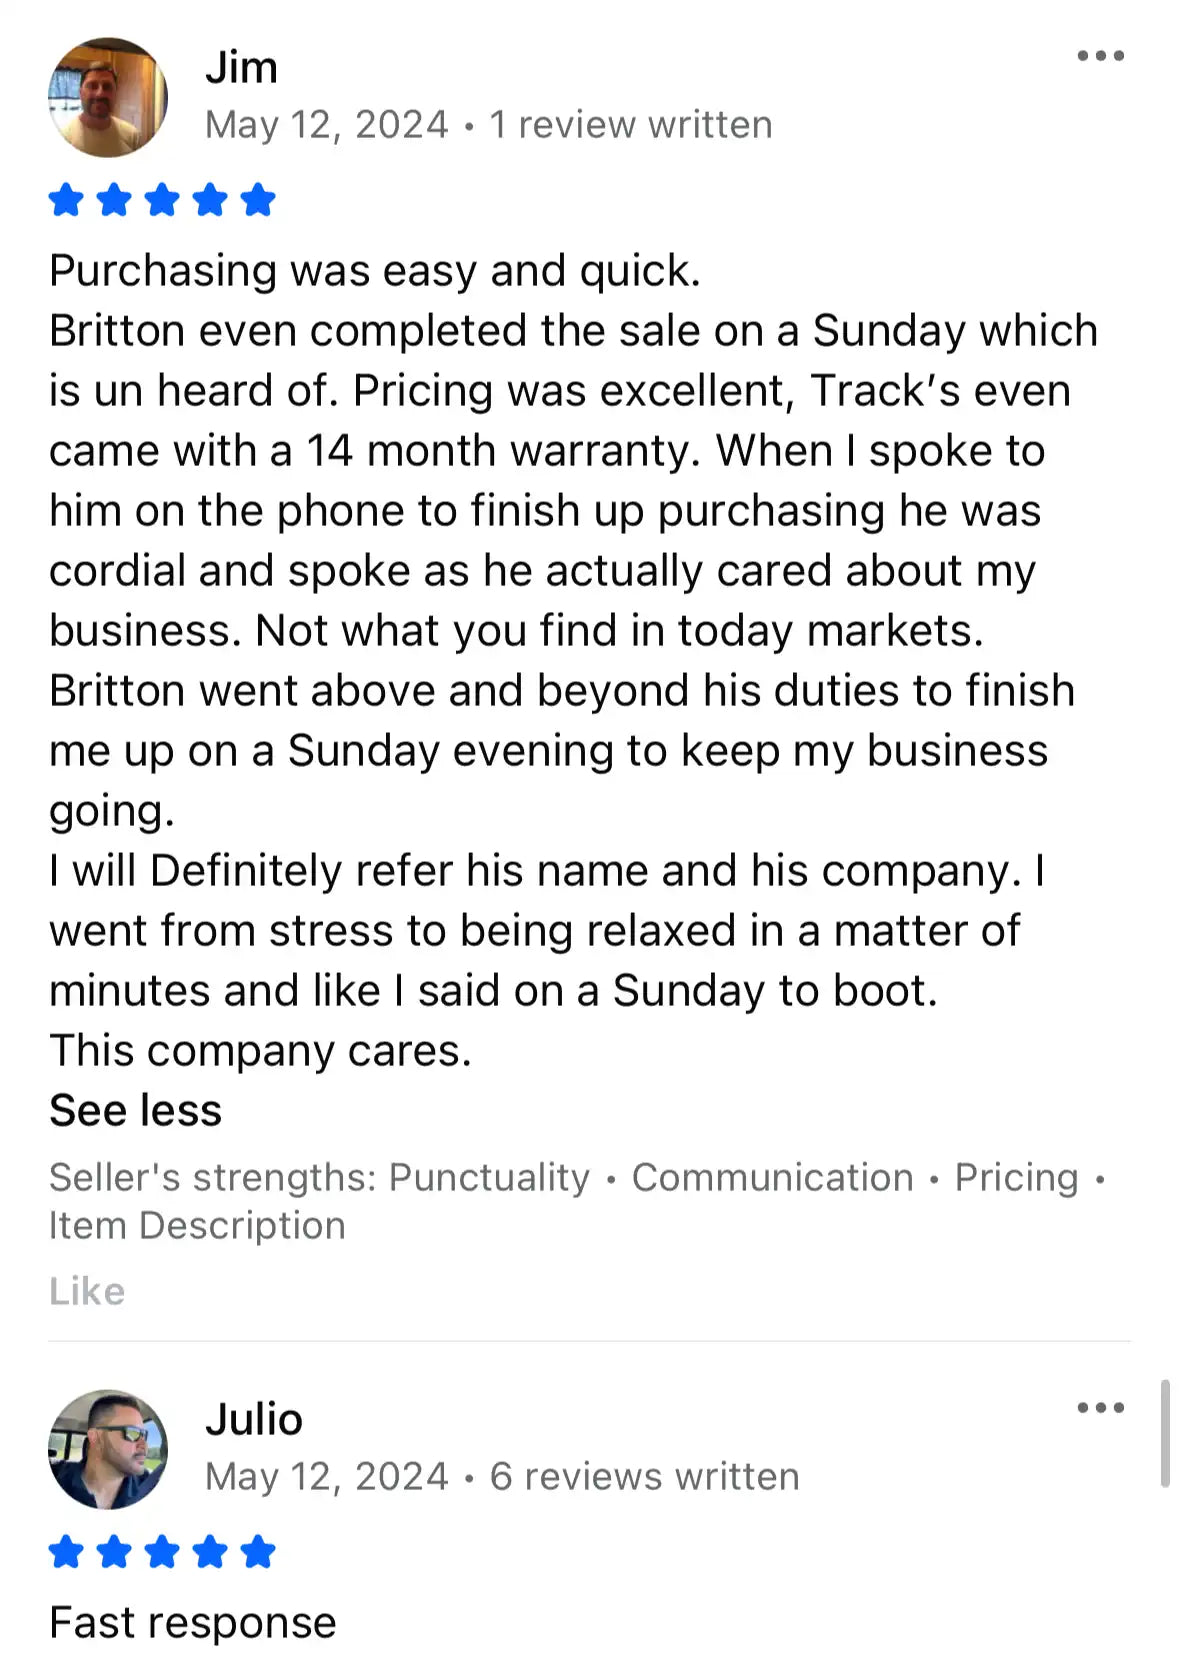Image resolution: width=1179 pixels, height=1673 pixels.
Task: Click the first star in Julio's rating
Action: [x=66, y=1552]
